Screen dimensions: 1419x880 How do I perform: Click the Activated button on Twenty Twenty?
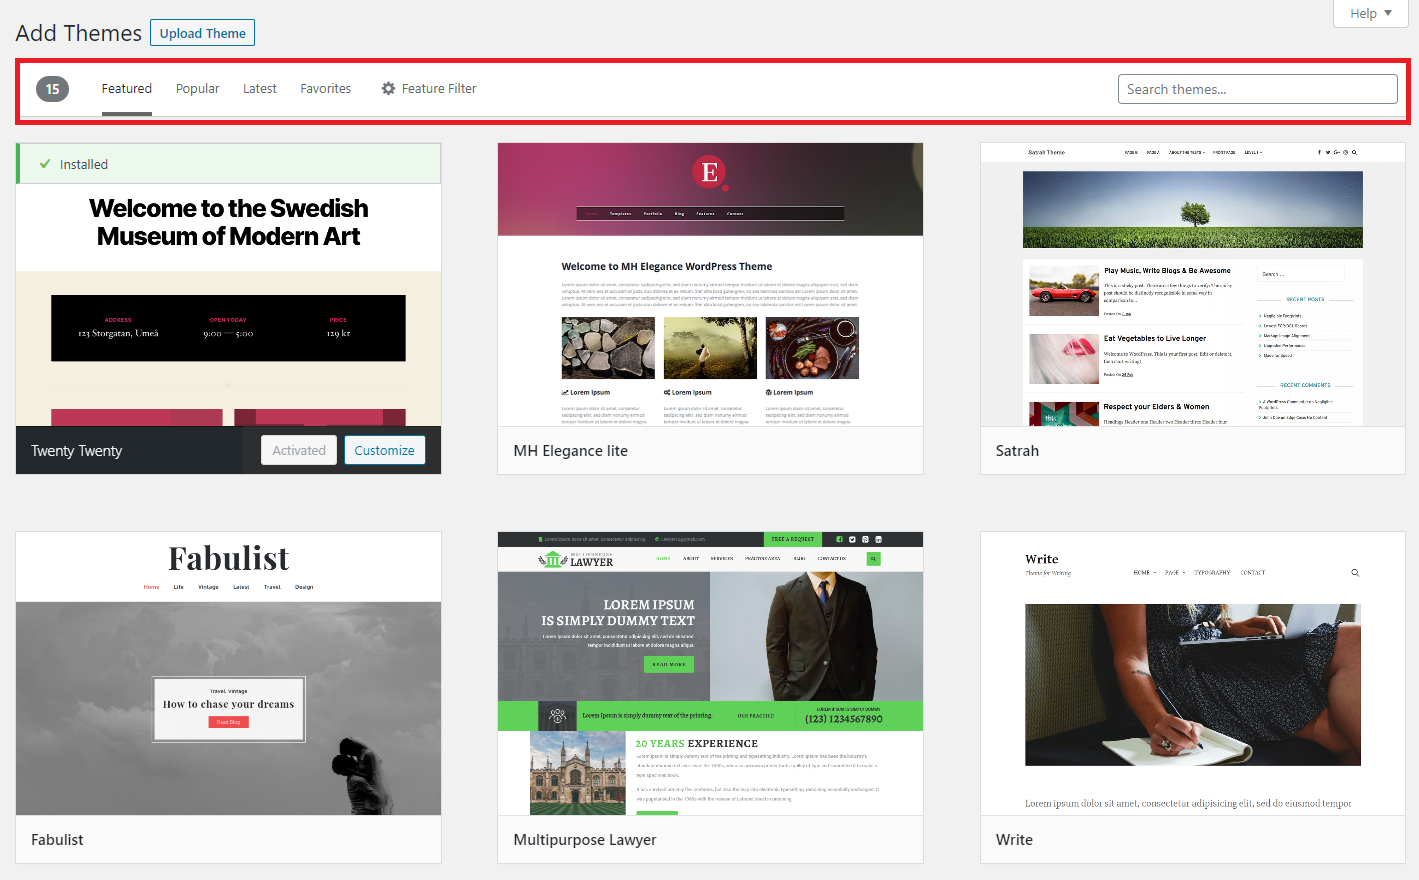coord(298,450)
